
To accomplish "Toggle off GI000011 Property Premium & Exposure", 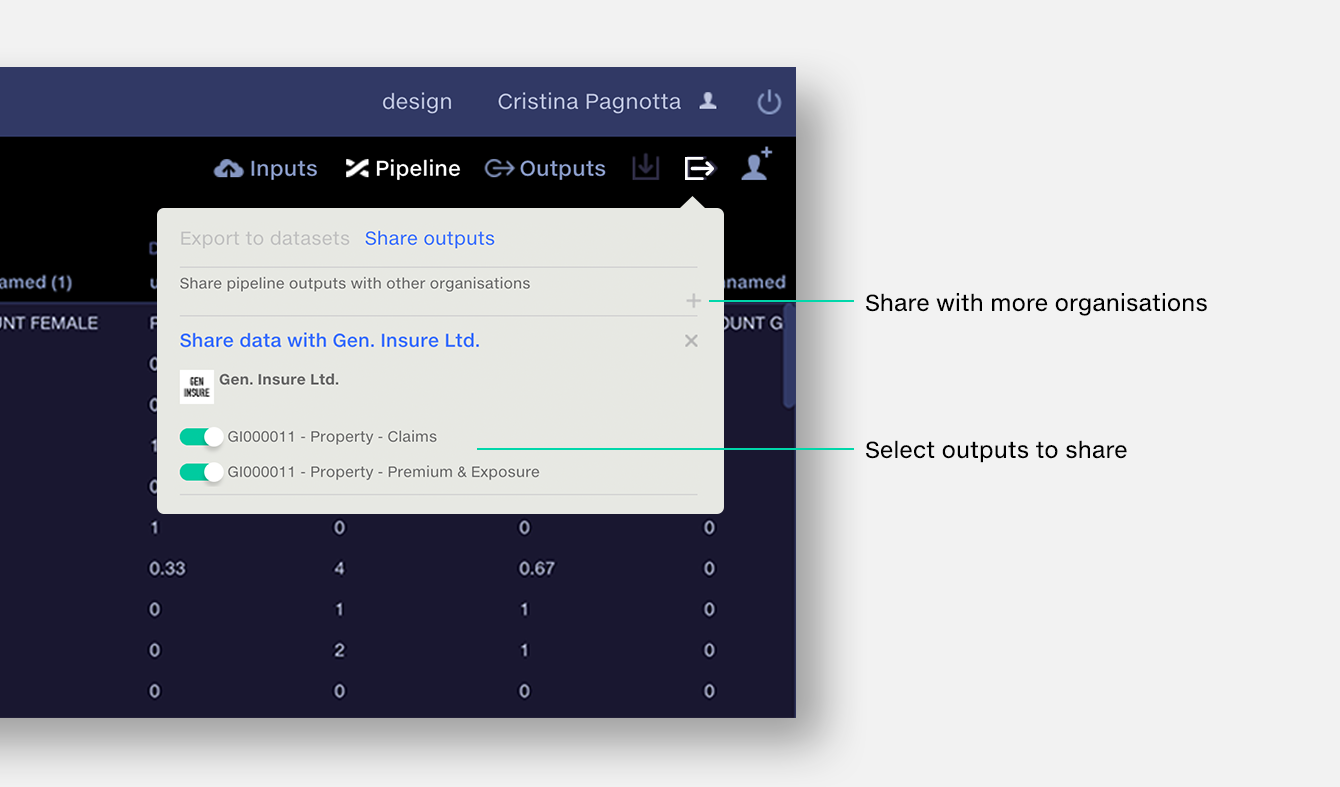I will 201,471.
